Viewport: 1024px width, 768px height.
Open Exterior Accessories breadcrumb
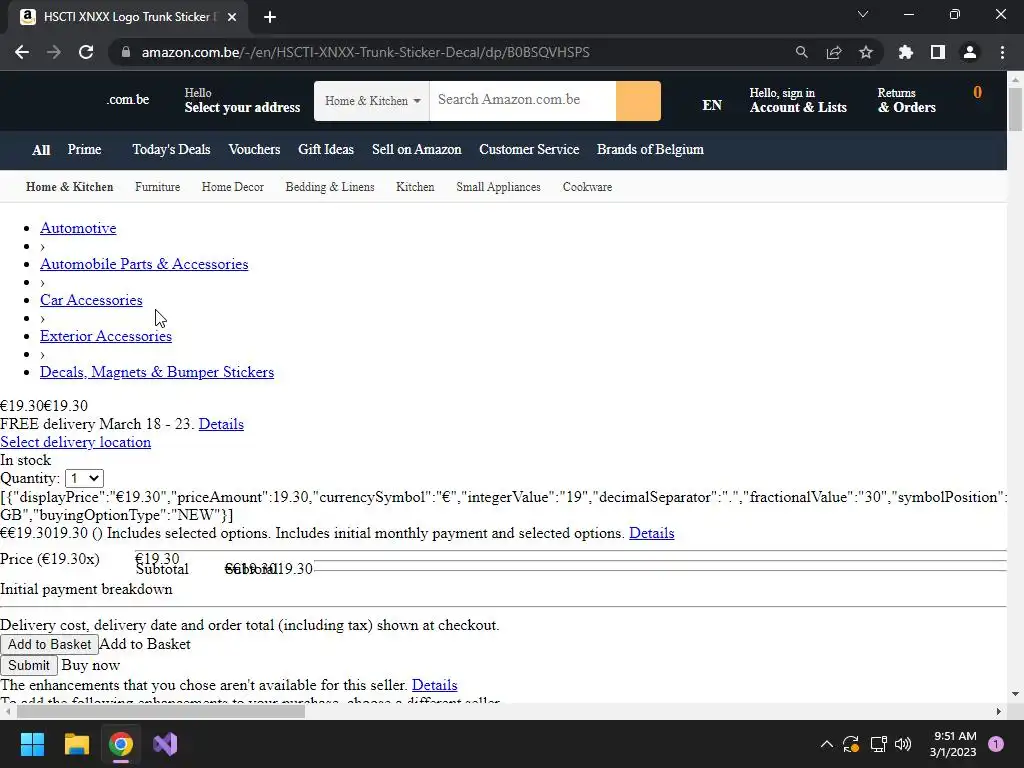(x=106, y=336)
